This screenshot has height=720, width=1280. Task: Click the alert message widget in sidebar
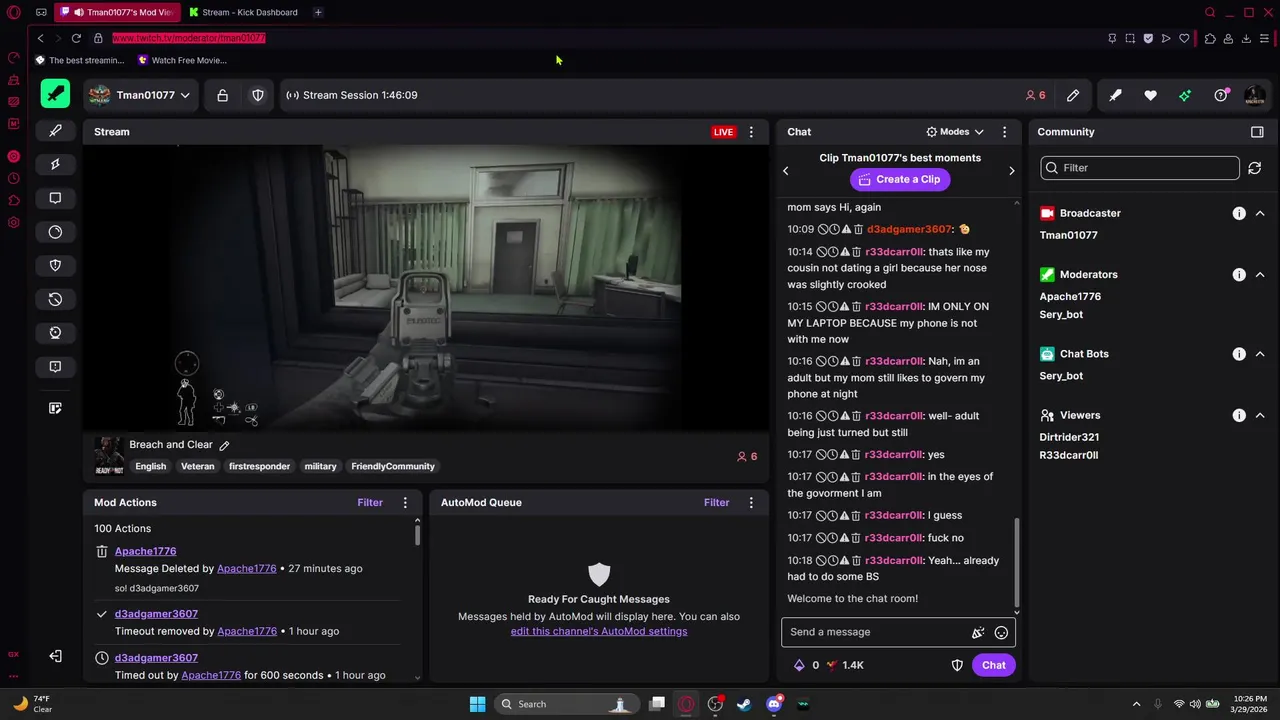[x=55, y=367]
